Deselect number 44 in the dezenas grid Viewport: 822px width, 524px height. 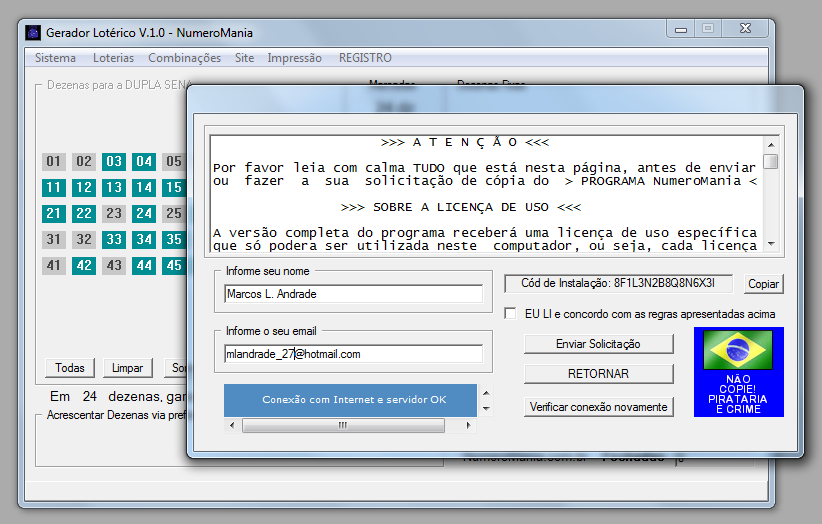tap(144, 266)
